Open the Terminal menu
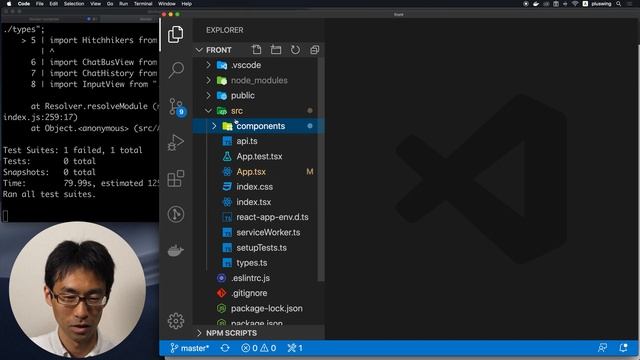The height and width of the screenshot is (360, 640). (143, 4)
